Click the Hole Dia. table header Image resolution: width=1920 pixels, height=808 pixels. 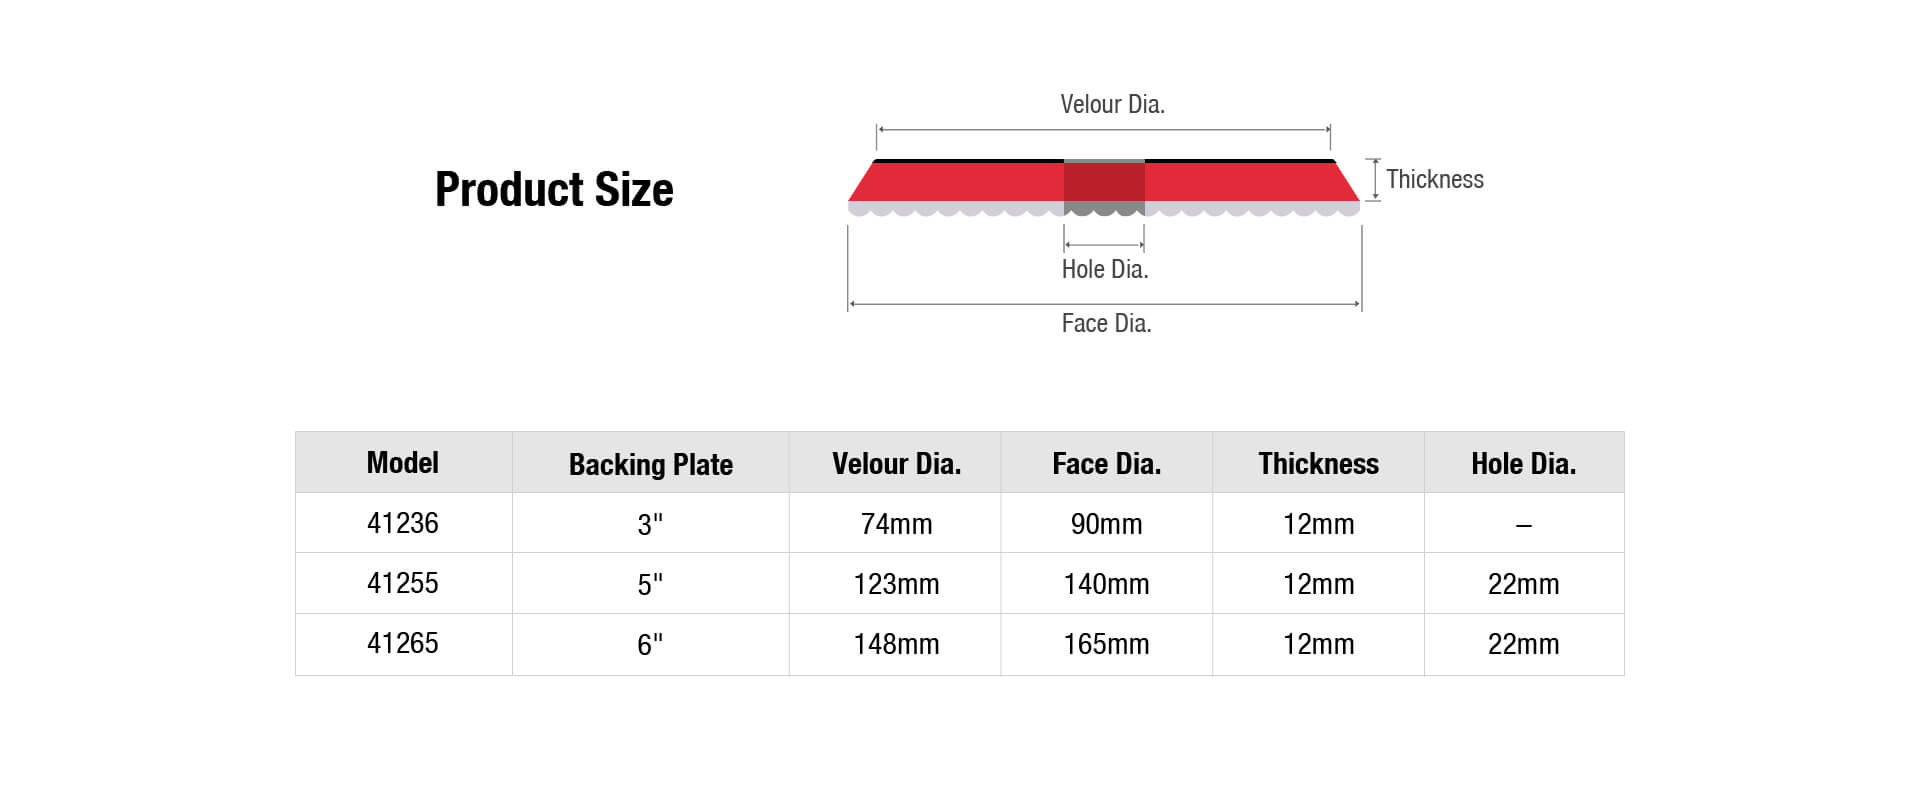tap(1523, 464)
